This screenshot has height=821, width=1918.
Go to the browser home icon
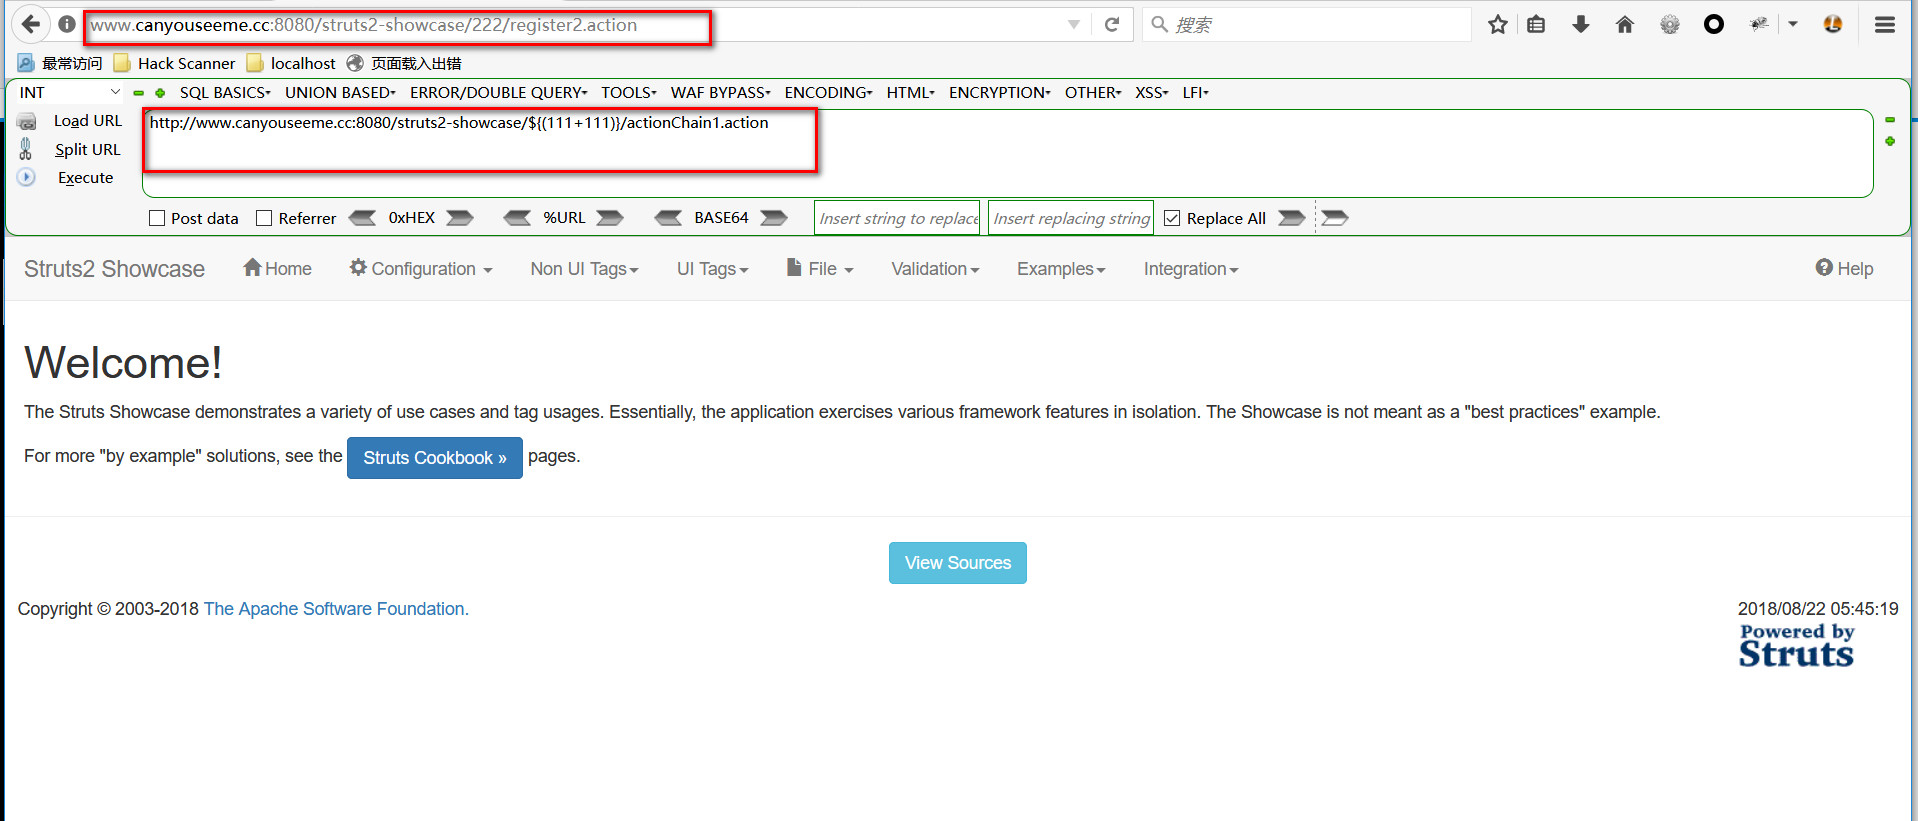click(1625, 25)
